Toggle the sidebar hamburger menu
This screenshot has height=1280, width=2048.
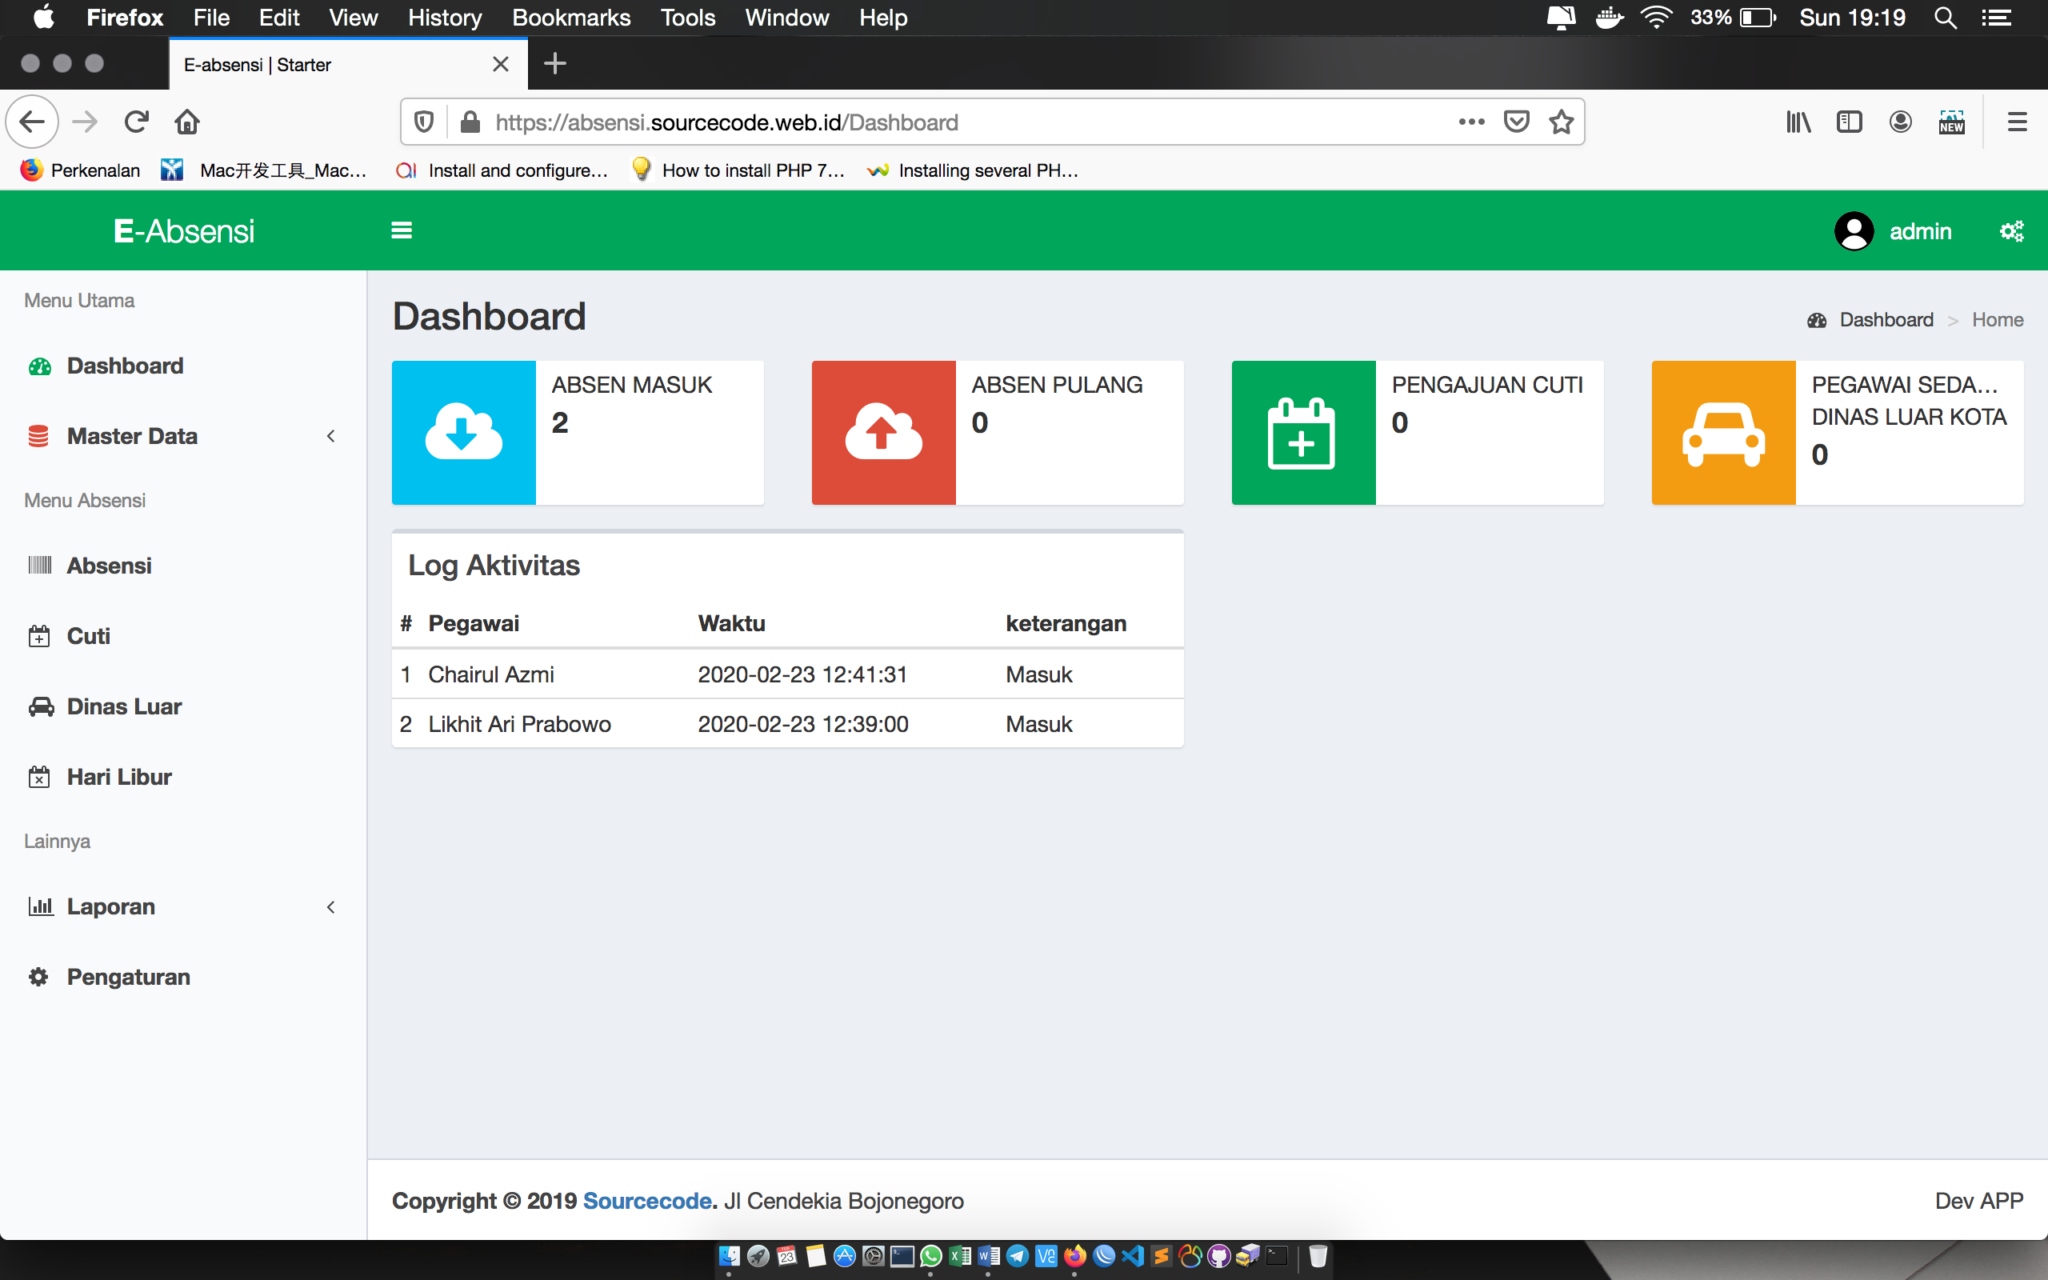401,231
